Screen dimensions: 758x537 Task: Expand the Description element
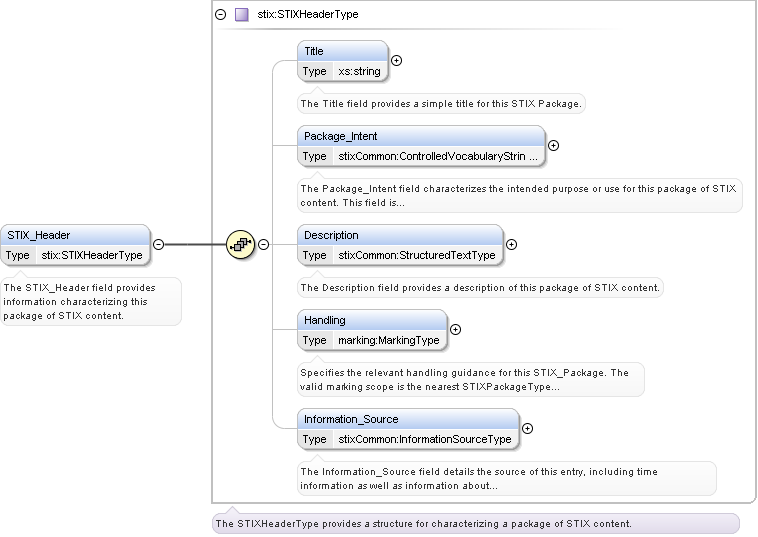point(511,244)
